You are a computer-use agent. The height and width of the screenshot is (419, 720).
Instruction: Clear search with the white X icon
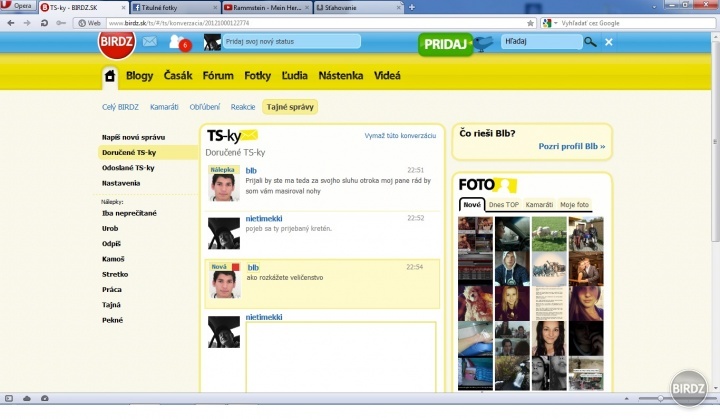(609, 42)
